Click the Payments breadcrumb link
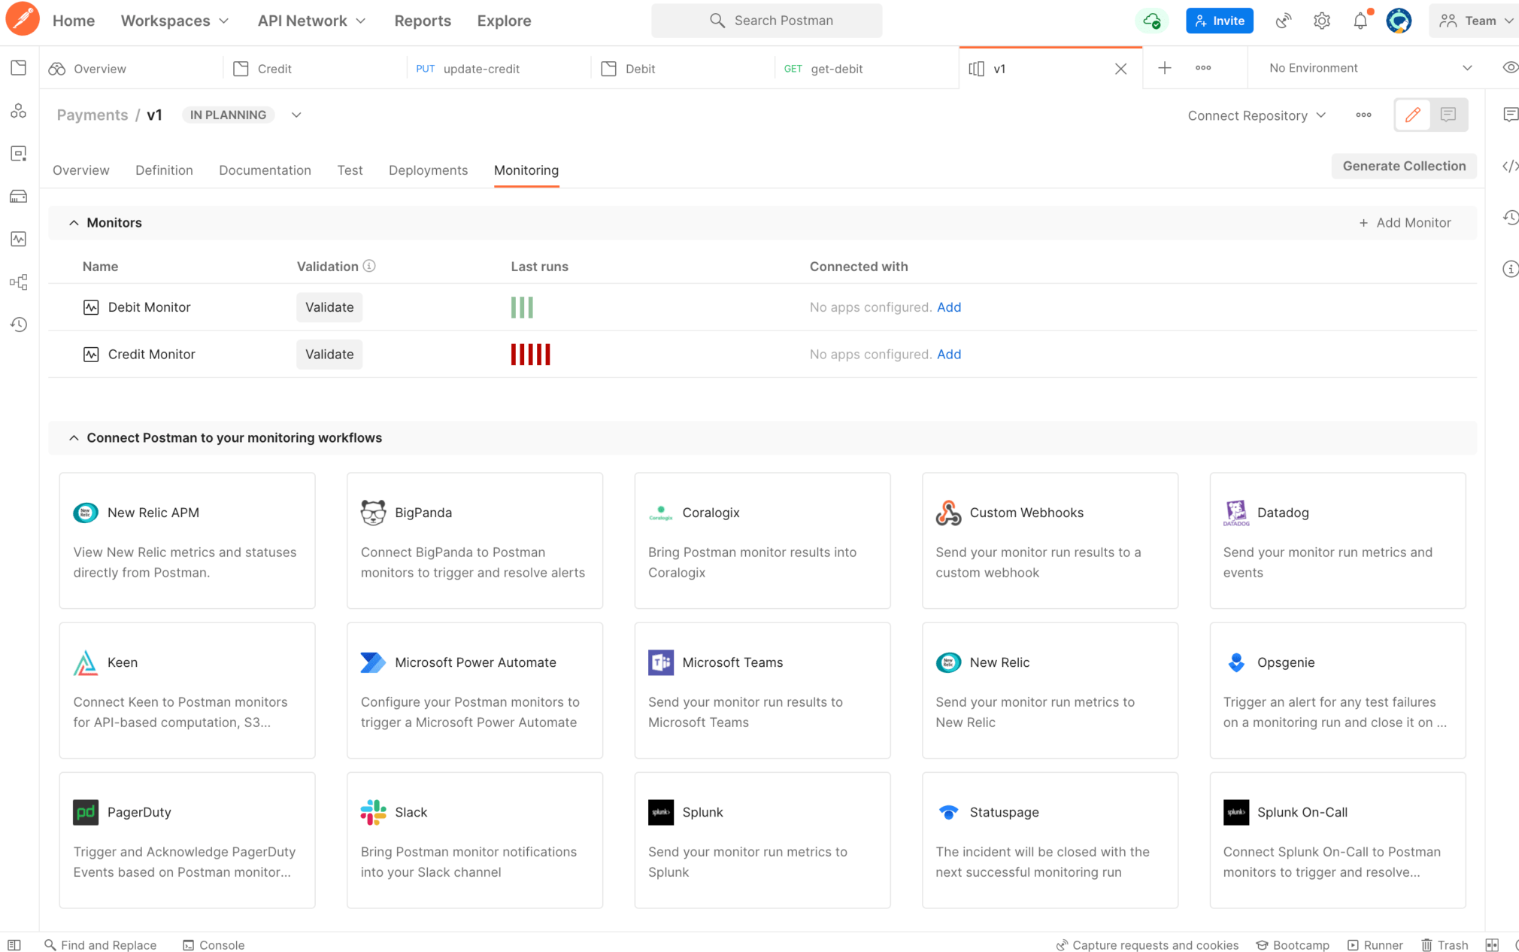Image resolution: width=1519 pixels, height=952 pixels. (x=92, y=115)
